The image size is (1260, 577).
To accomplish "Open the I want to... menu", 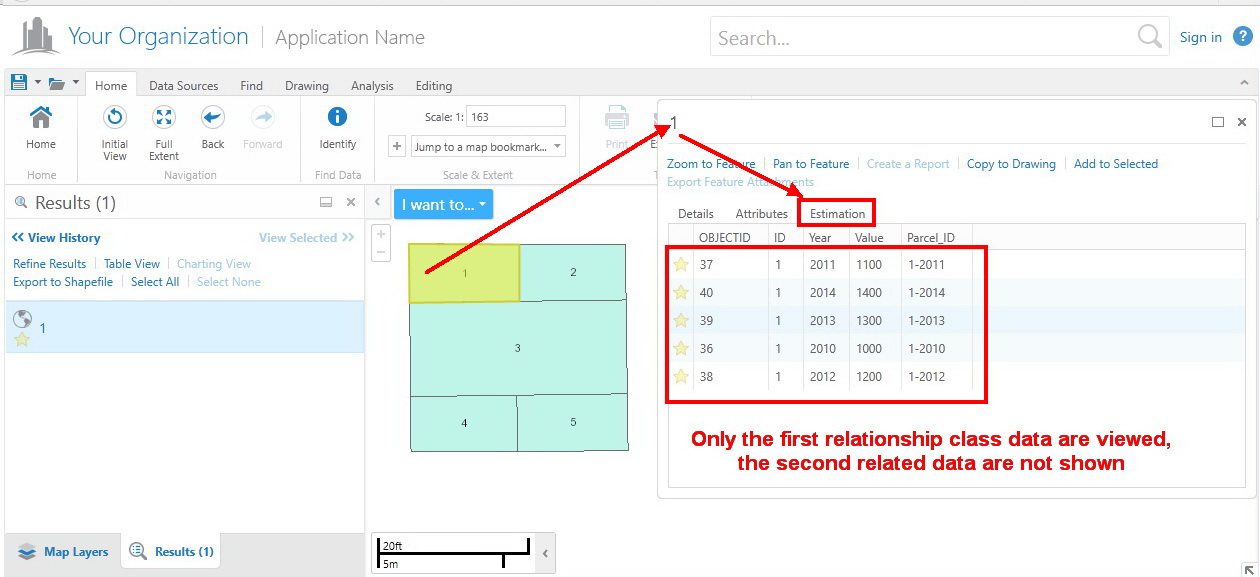I will pyautogui.click(x=443, y=204).
